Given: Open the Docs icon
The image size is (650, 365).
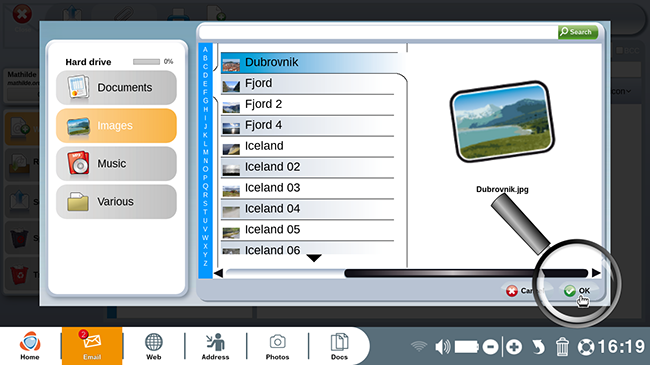Looking at the screenshot, I should pyautogui.click(x=339, y=346).
